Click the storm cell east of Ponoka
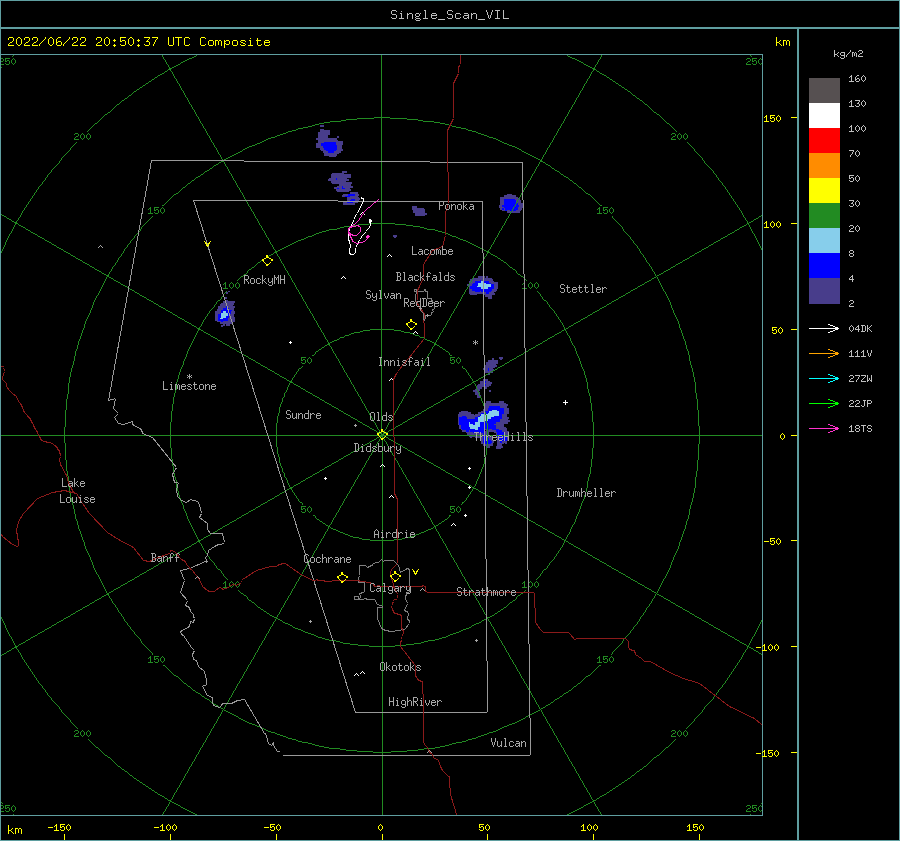 [x=510, y=204]
